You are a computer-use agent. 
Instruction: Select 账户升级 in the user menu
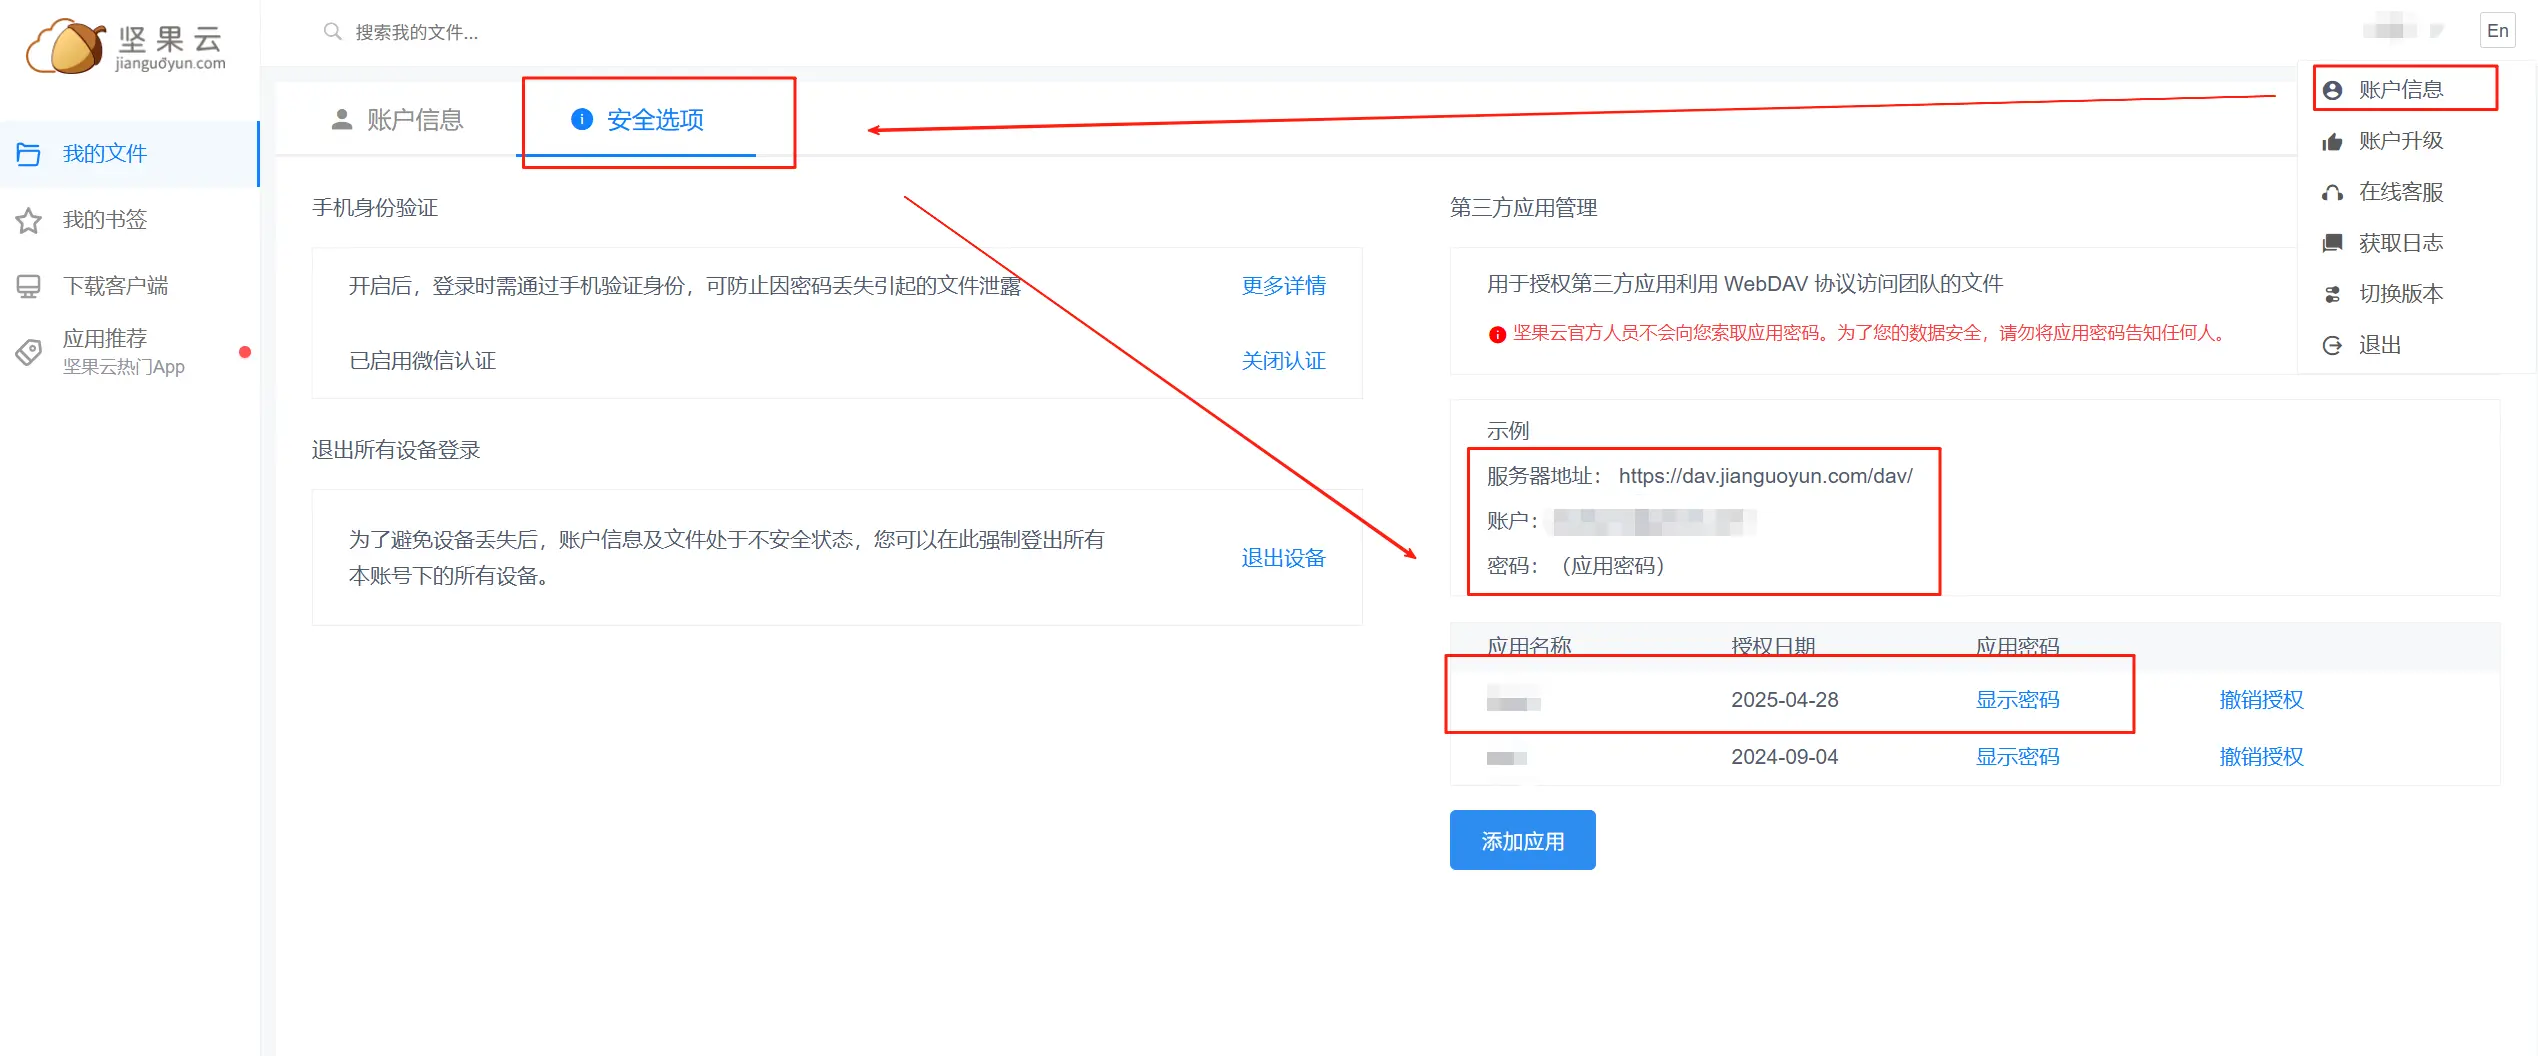[x=2400, y=141]
